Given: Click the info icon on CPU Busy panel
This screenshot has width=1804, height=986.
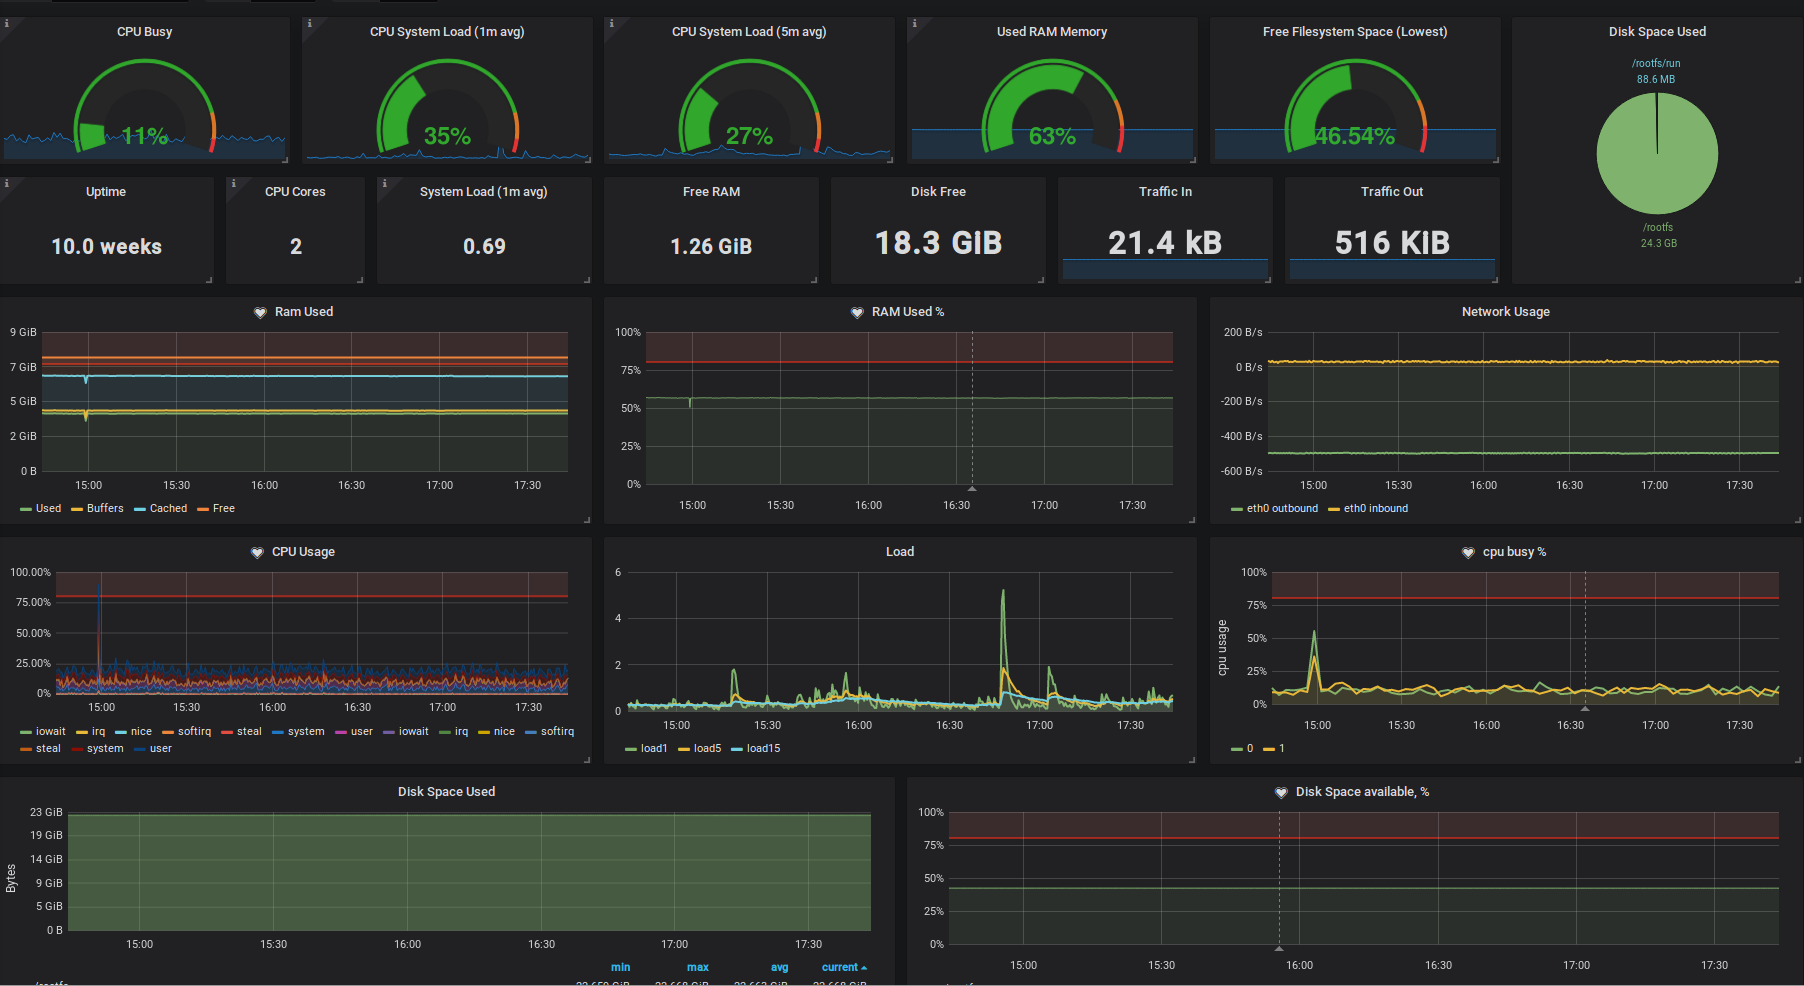Looking at the screenshot, I should tap(6, 23).
